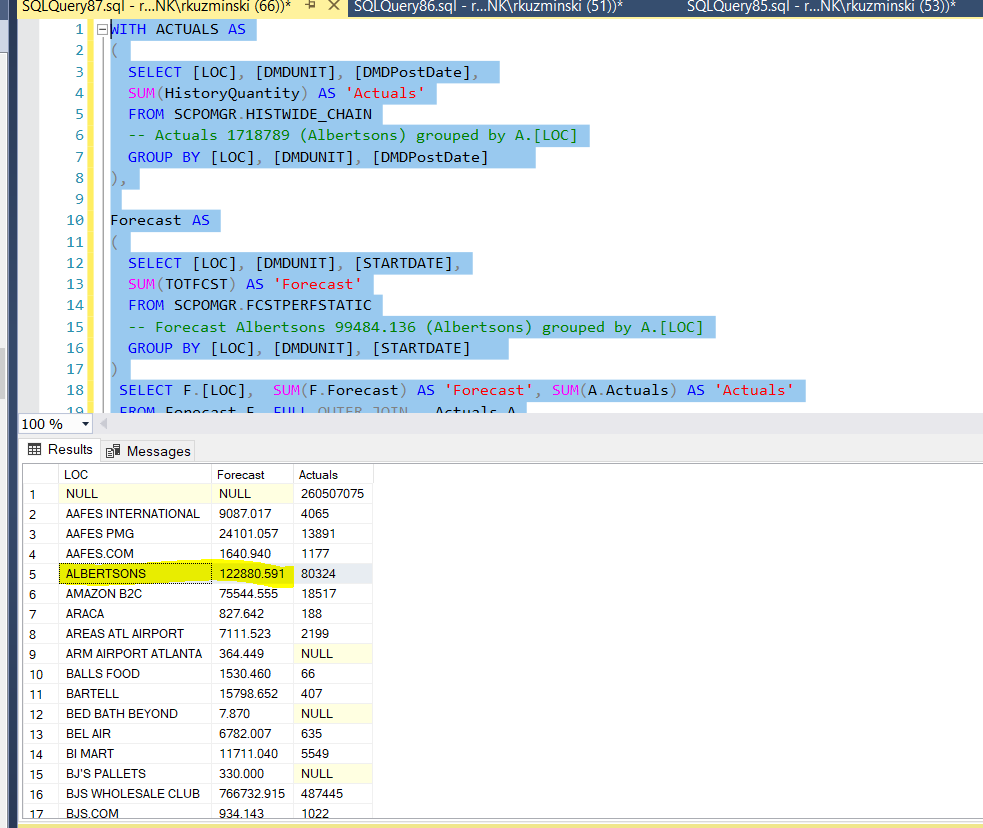Select all results via grid corner cell
The width and height of the screenshot is (983, 828).
tap(41, 475)
